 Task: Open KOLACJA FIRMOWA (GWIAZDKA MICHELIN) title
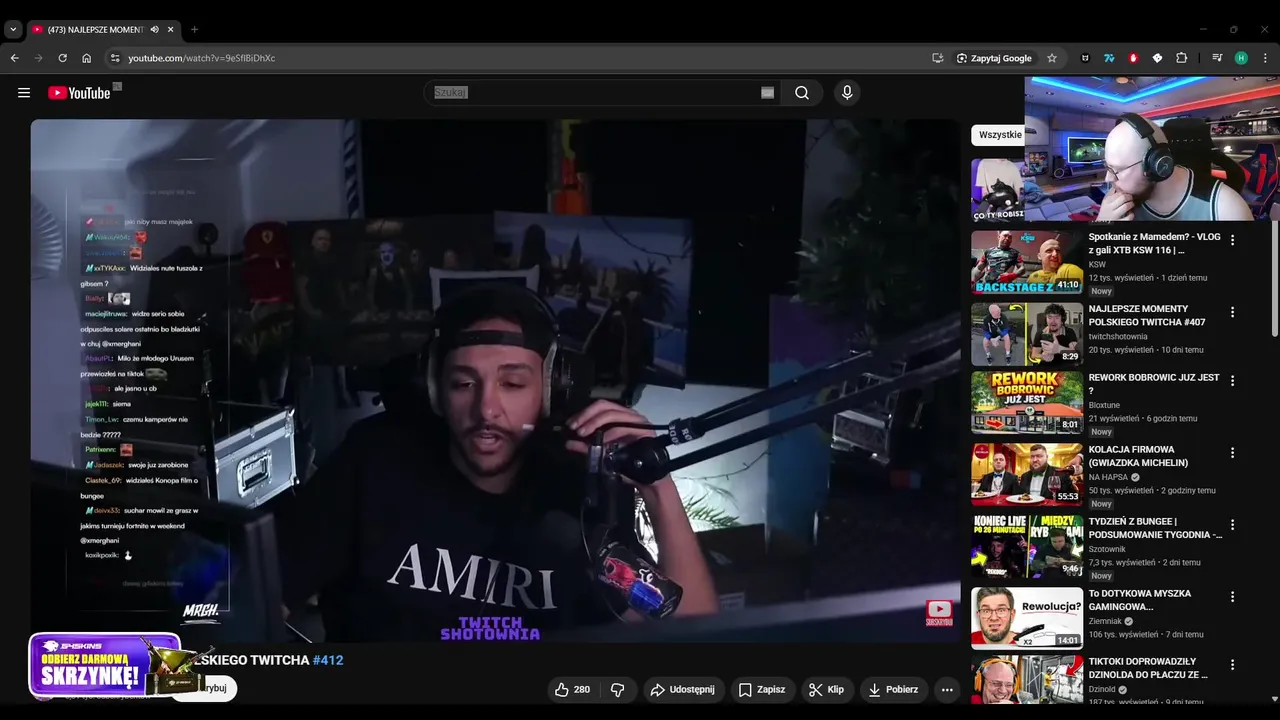coord(1139,456)
